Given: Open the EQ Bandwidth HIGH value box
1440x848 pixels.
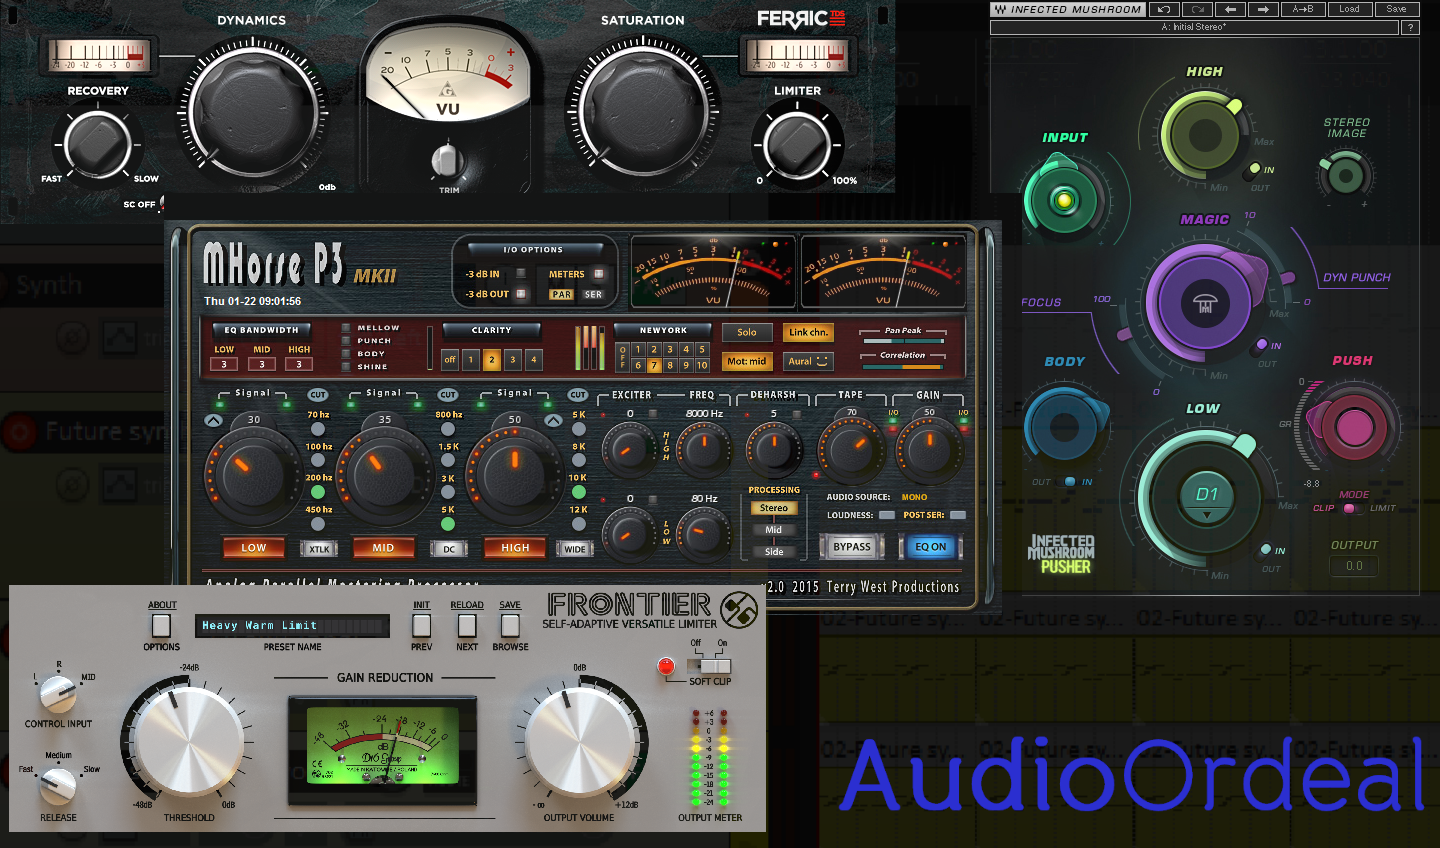Looking at the screenshot, I should 299,364.
